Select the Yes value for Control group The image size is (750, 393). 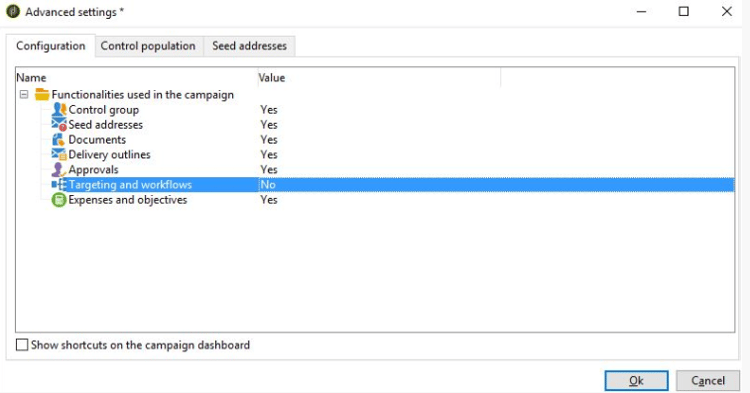[x=269, y=109]
